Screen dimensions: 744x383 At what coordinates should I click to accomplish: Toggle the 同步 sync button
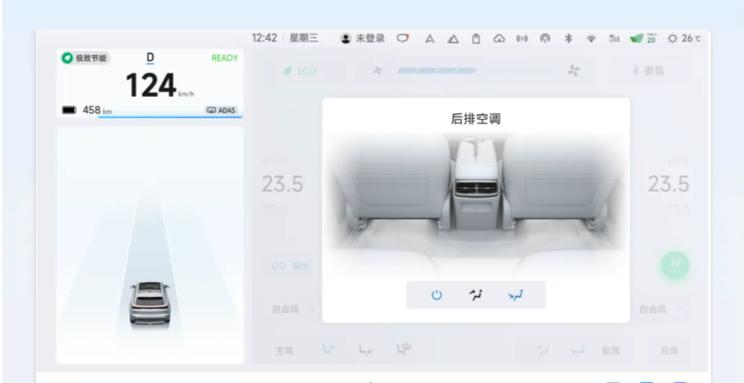click(291, 266)
